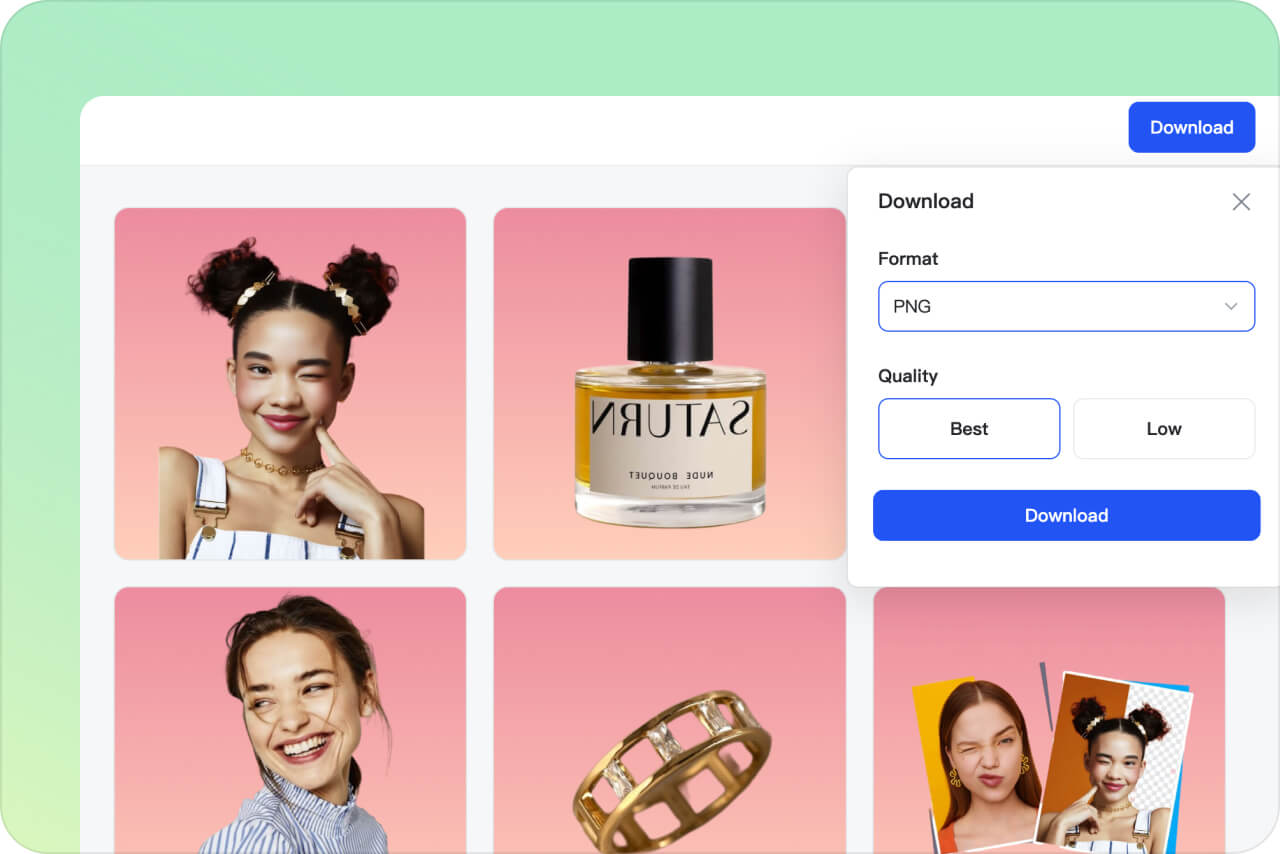The image size is (1280, 854).
Task: Select the photo collage thumbnail
Action: 1049,720
